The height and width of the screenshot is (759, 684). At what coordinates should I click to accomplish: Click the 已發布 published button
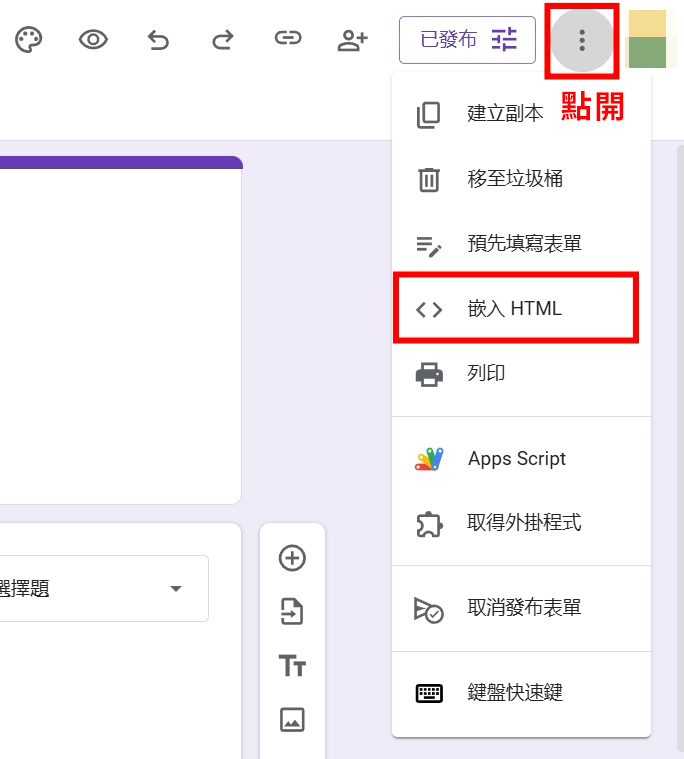point(467,40)
